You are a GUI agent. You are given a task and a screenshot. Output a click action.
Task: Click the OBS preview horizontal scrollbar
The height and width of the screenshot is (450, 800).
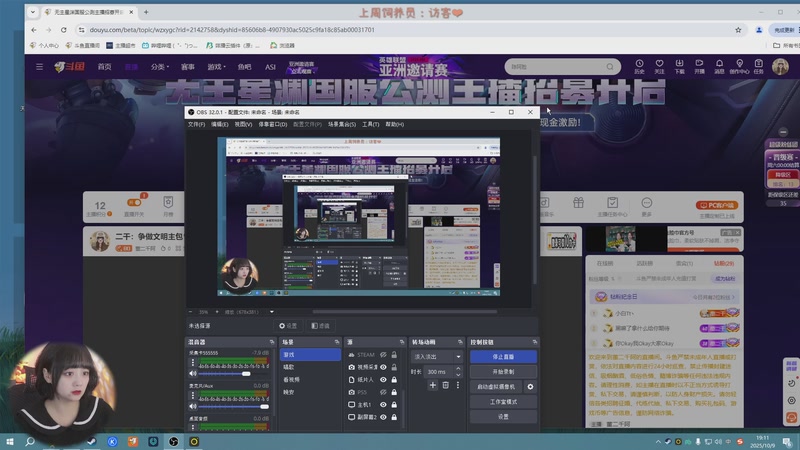pos(405,311)
